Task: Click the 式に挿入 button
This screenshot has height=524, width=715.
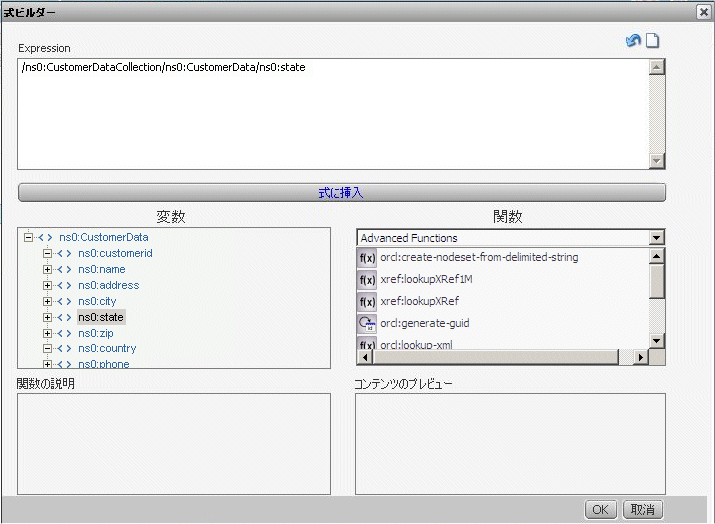Action: (342, 193)
